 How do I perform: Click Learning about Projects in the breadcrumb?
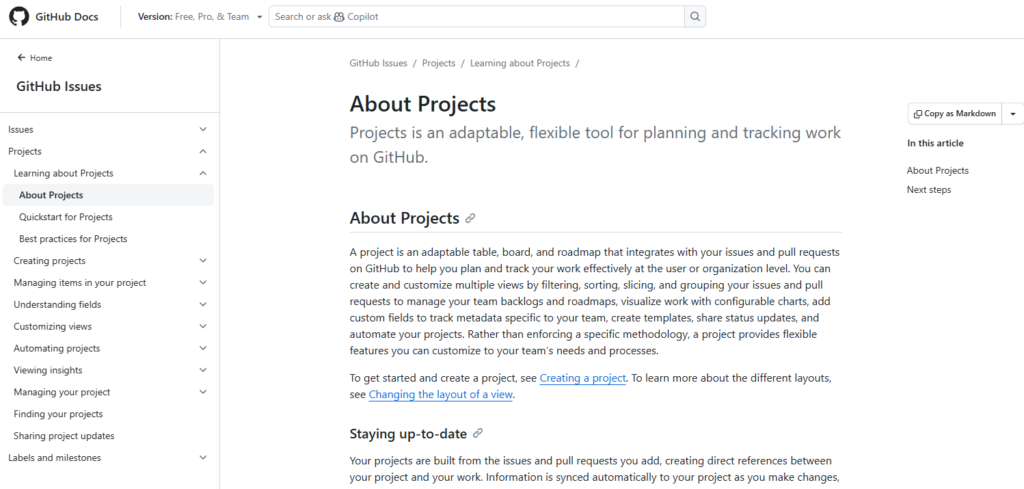point(520,63)
